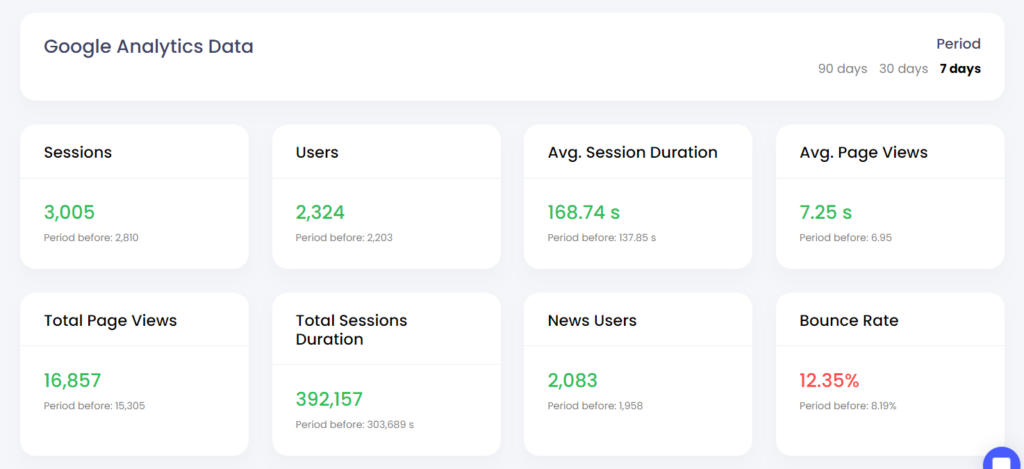This screenshot has width=1024, height=469.
Task: Click the Total Page Views title
Action: [110, 321]
